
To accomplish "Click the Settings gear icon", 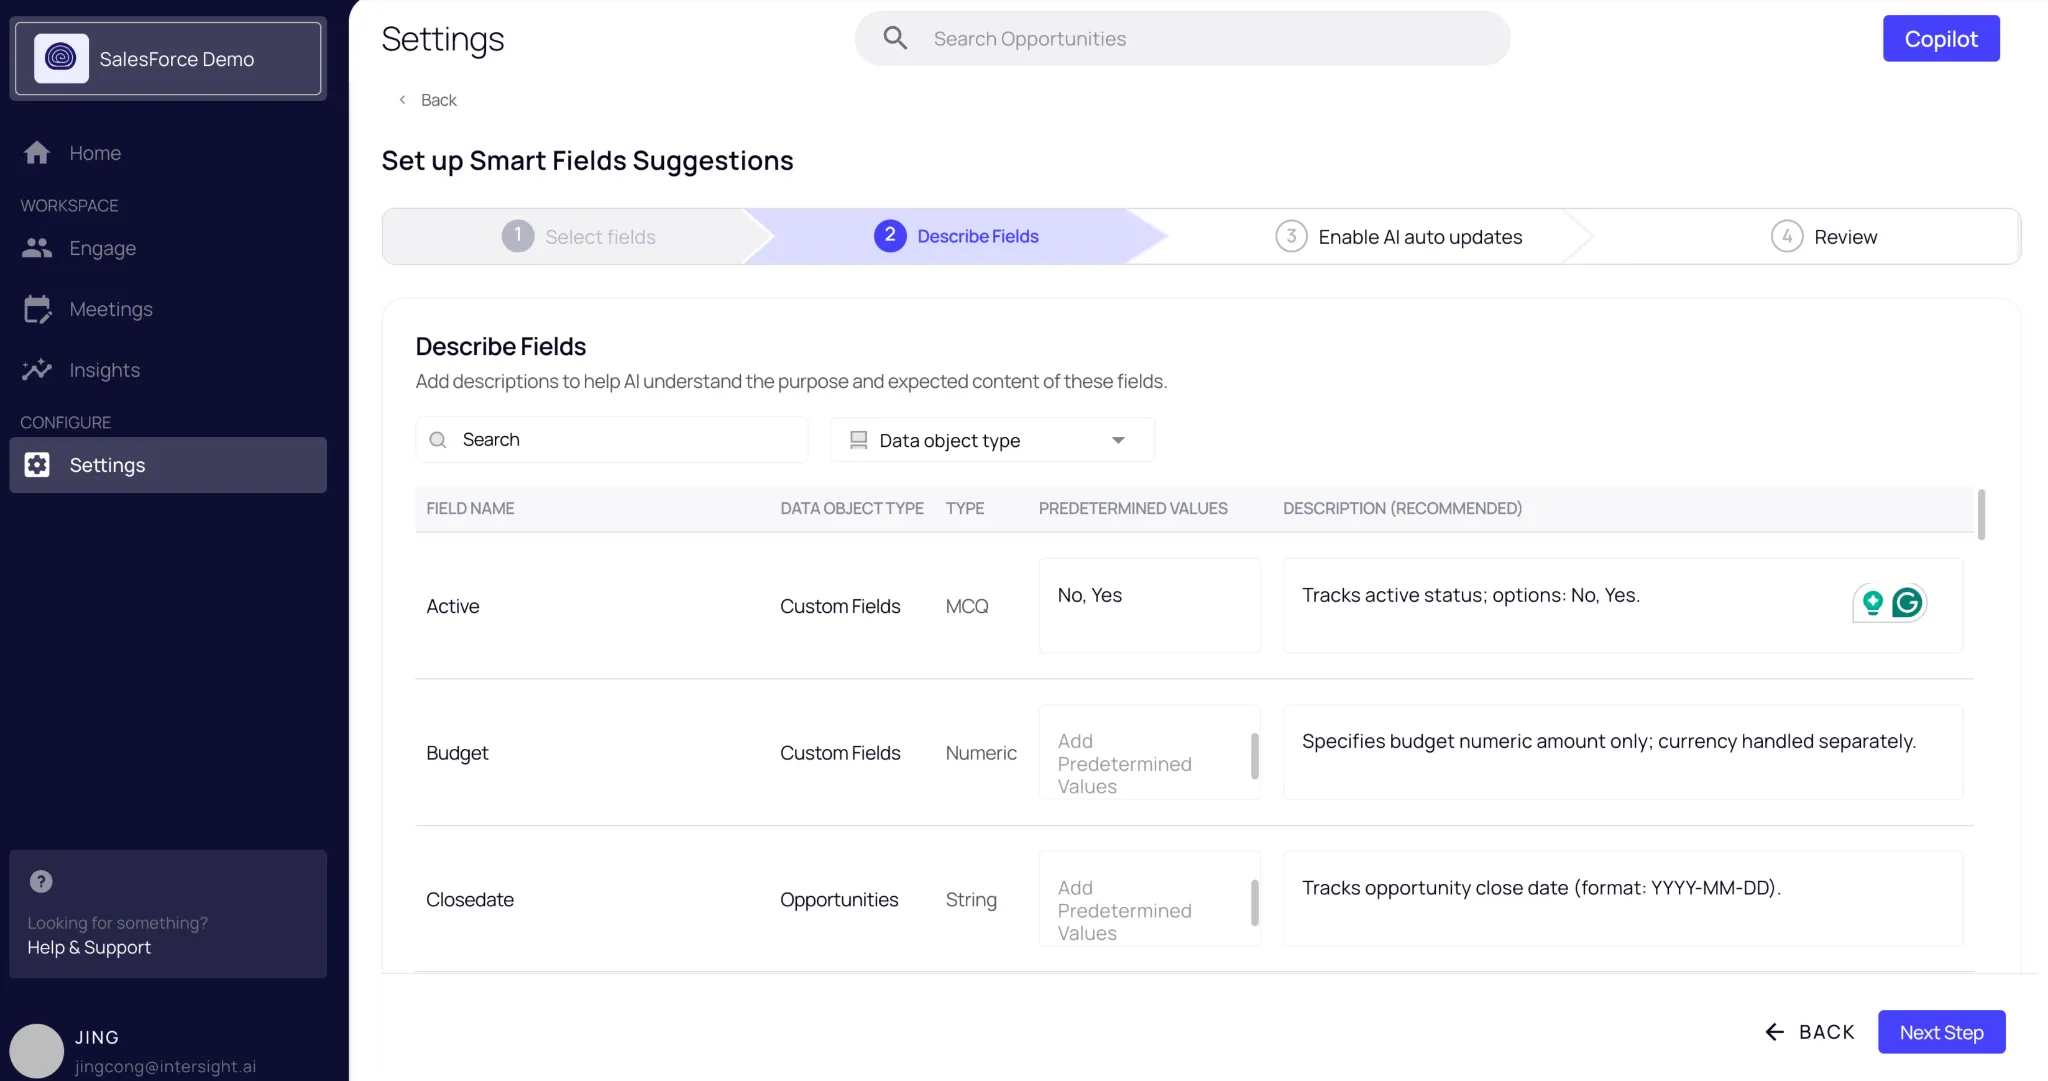I will coord(37,465).
